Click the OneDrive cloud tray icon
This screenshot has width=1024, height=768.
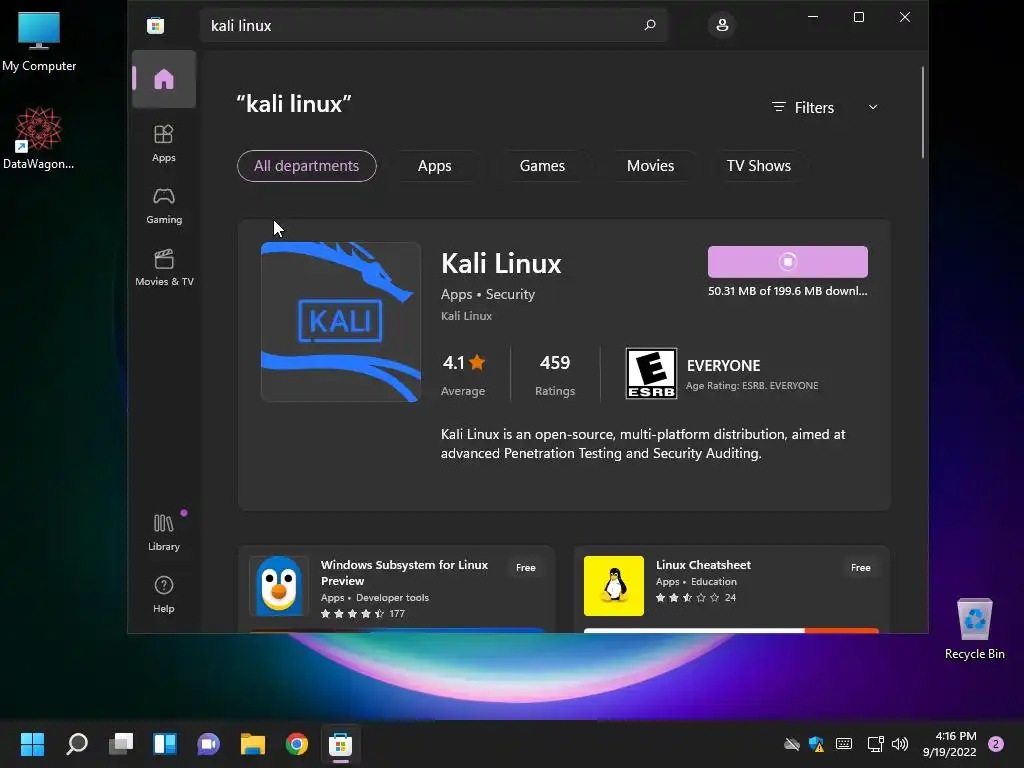tap(792, 744)
